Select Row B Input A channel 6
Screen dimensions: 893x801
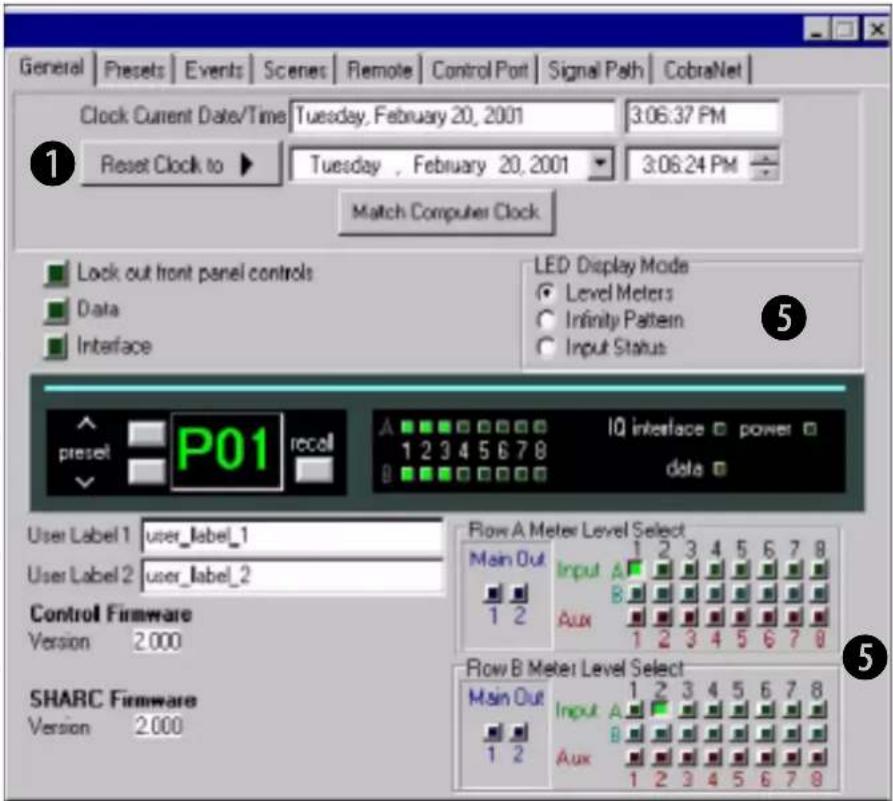[x=765, y=710]
